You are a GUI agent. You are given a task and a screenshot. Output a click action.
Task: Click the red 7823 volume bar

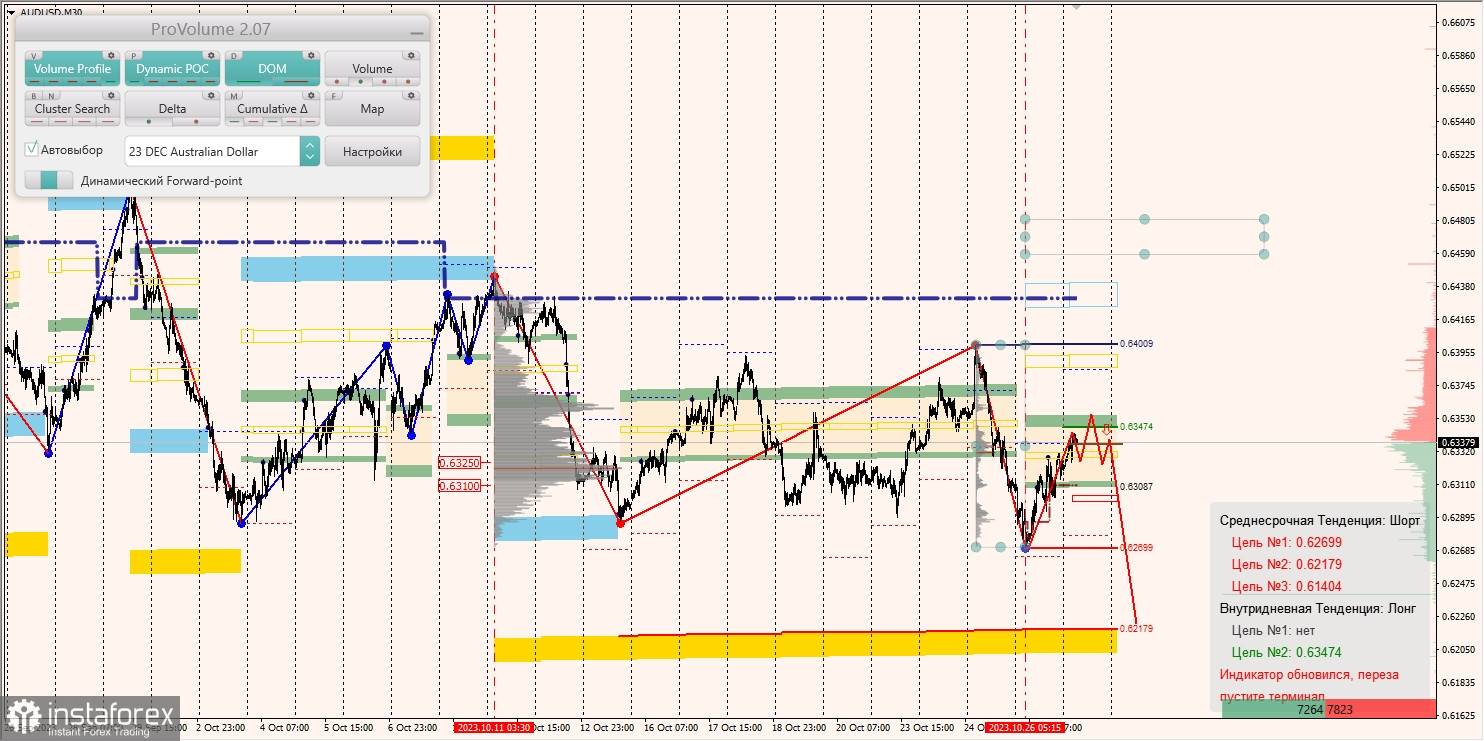1379,709
